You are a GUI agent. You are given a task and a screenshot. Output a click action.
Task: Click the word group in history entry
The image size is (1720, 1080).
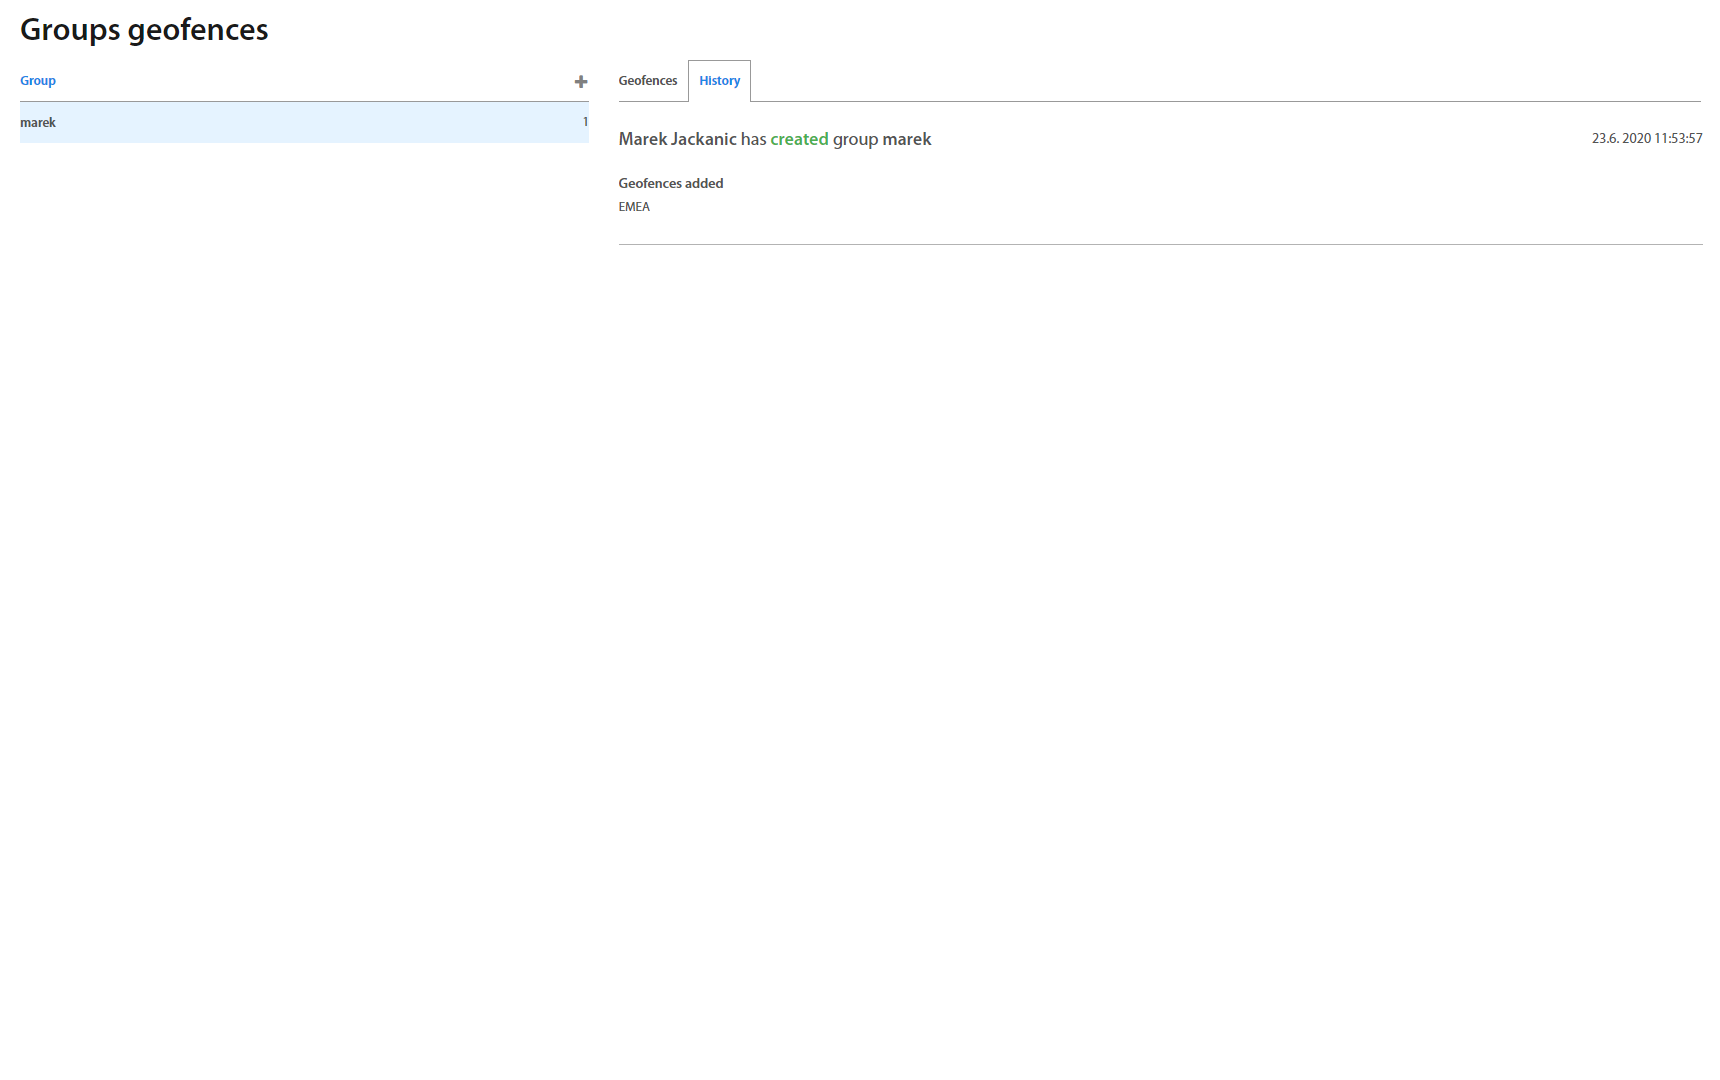click(x=855, y=139)
